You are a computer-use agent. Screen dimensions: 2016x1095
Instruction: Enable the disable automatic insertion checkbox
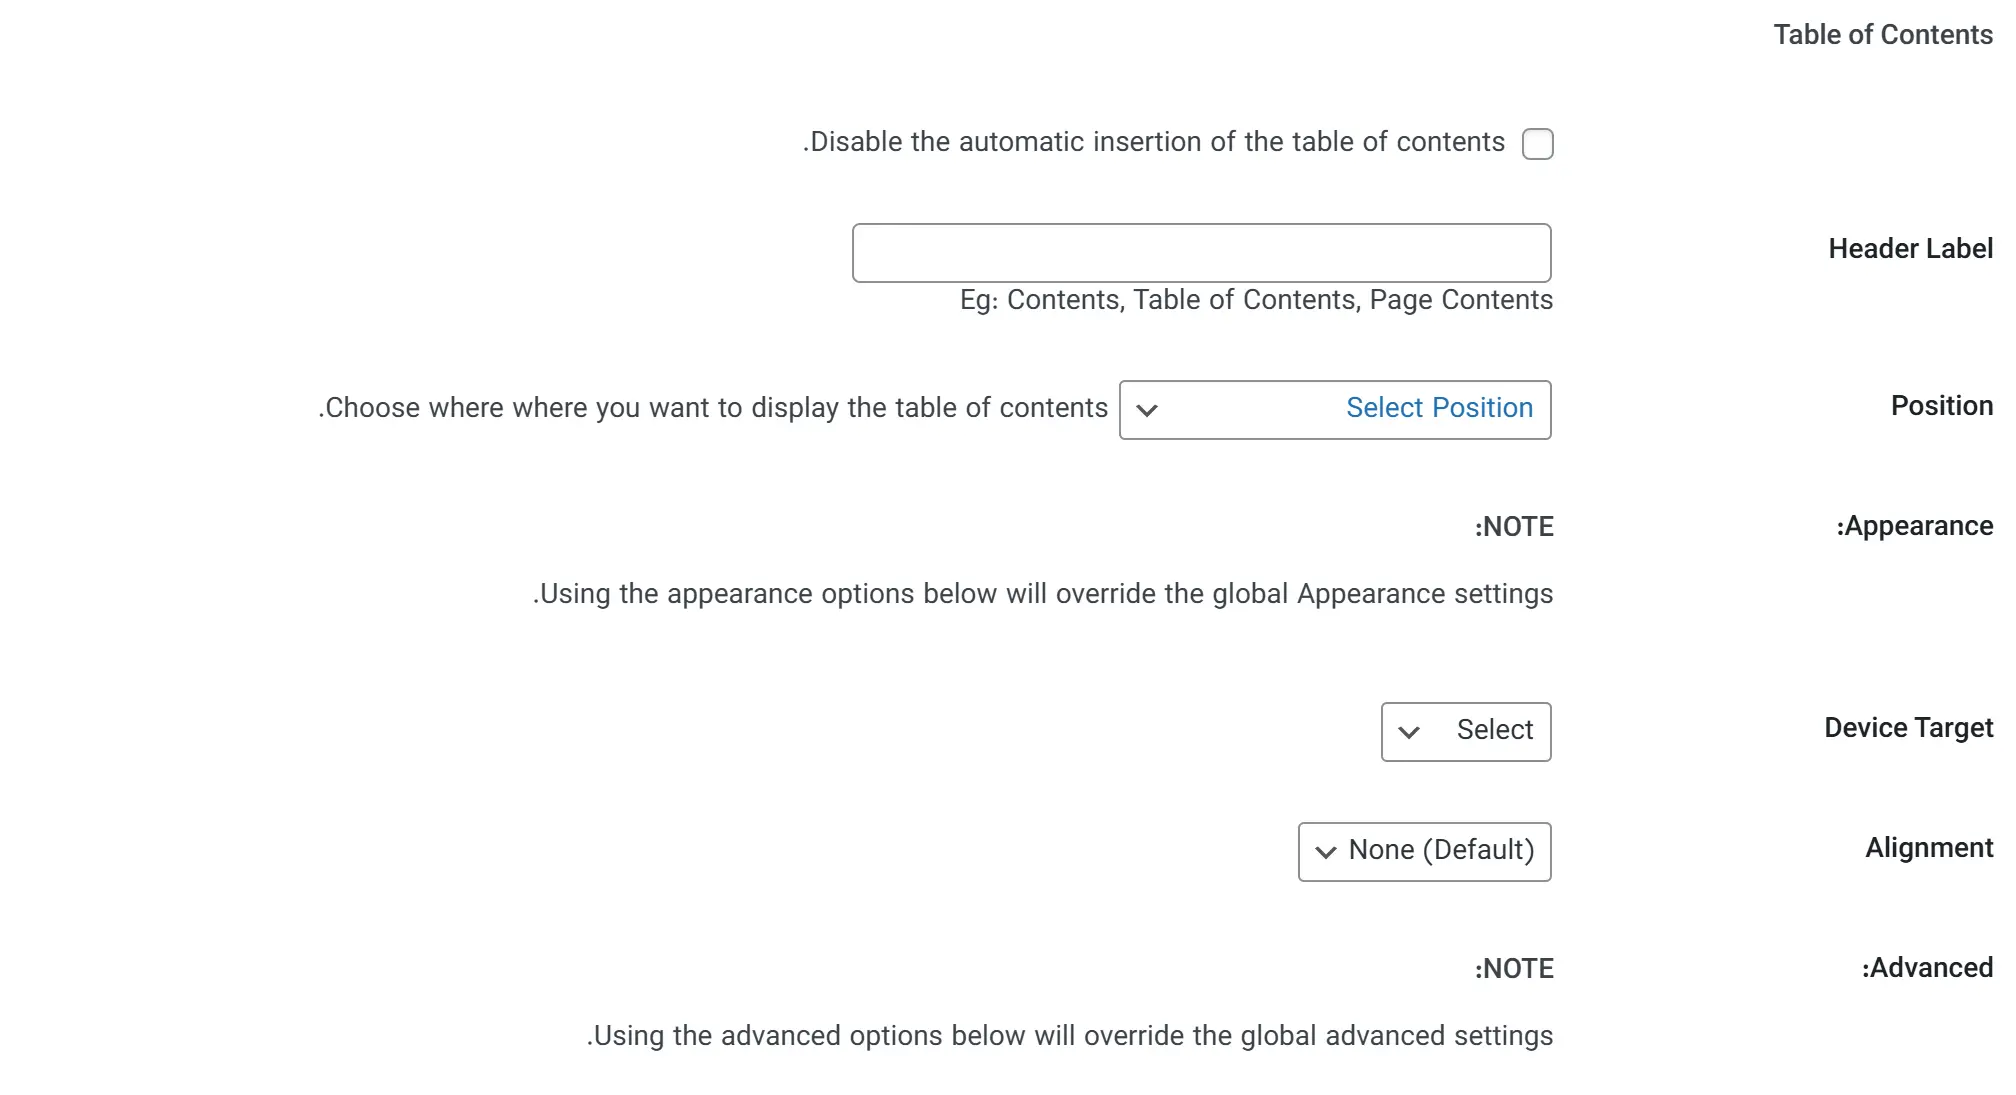(x=1537, y=144)
